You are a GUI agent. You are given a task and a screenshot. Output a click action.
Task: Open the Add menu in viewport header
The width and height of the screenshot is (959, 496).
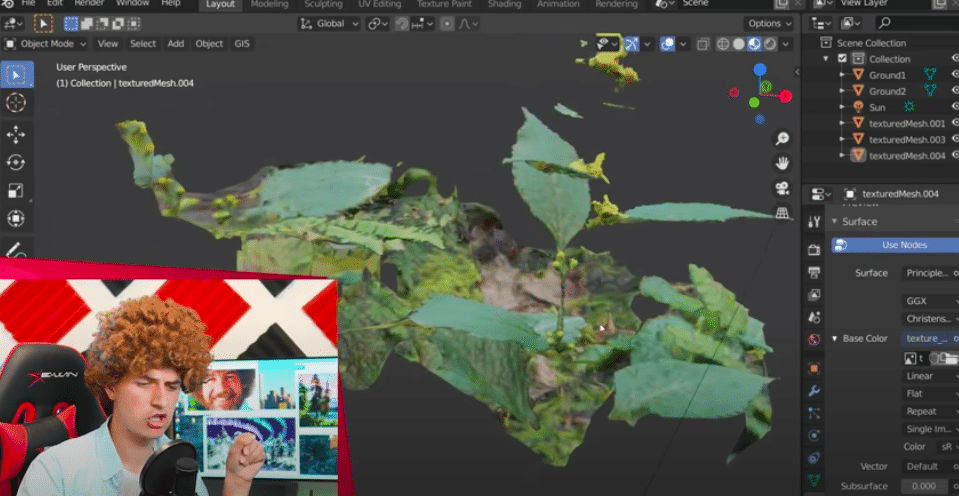(x=176, y=44)
